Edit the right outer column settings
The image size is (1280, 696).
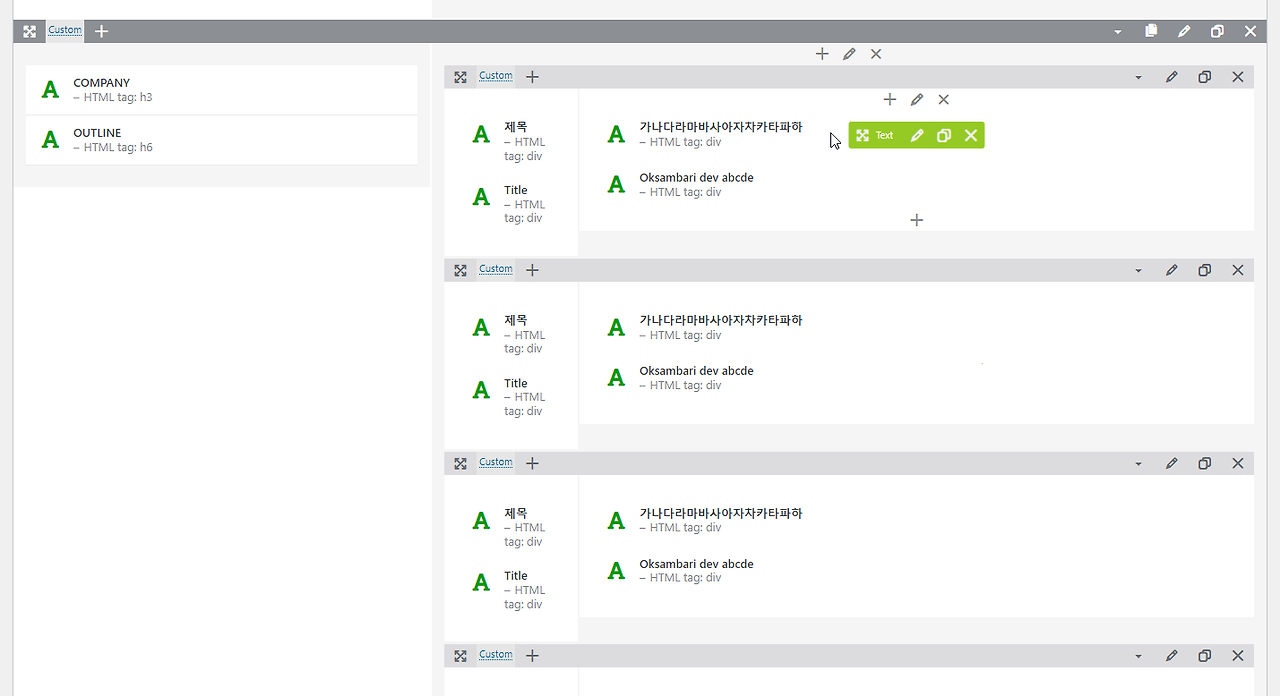[x=849, y=54]
